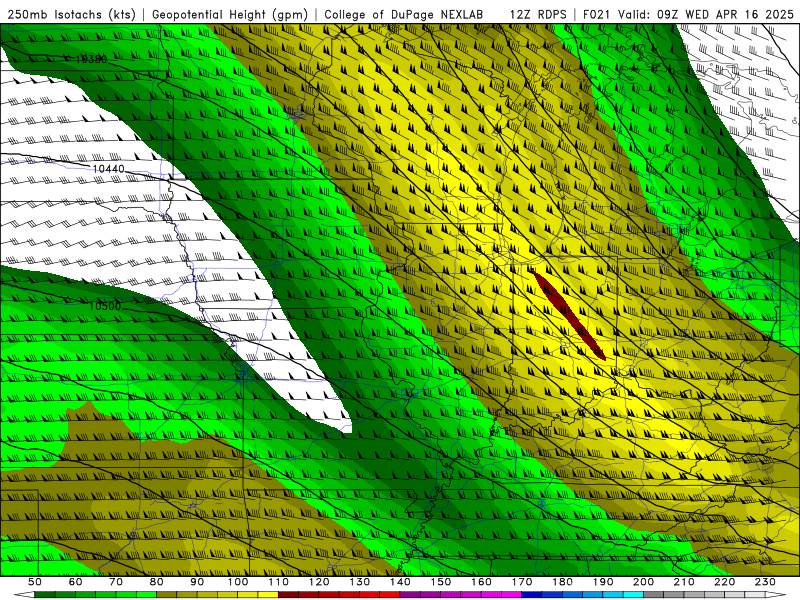Click the 10500 height contour label
The width and height of the screenshot is (800, 600).
click(x=105, y=306)
